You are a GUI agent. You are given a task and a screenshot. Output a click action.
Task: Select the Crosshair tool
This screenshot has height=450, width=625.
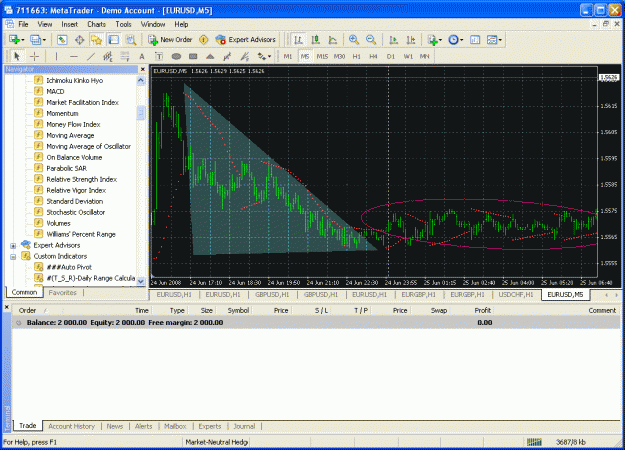coord(34,56)
